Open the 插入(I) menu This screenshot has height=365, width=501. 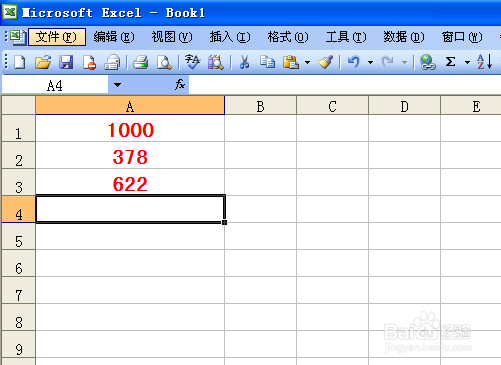point(230,37)
